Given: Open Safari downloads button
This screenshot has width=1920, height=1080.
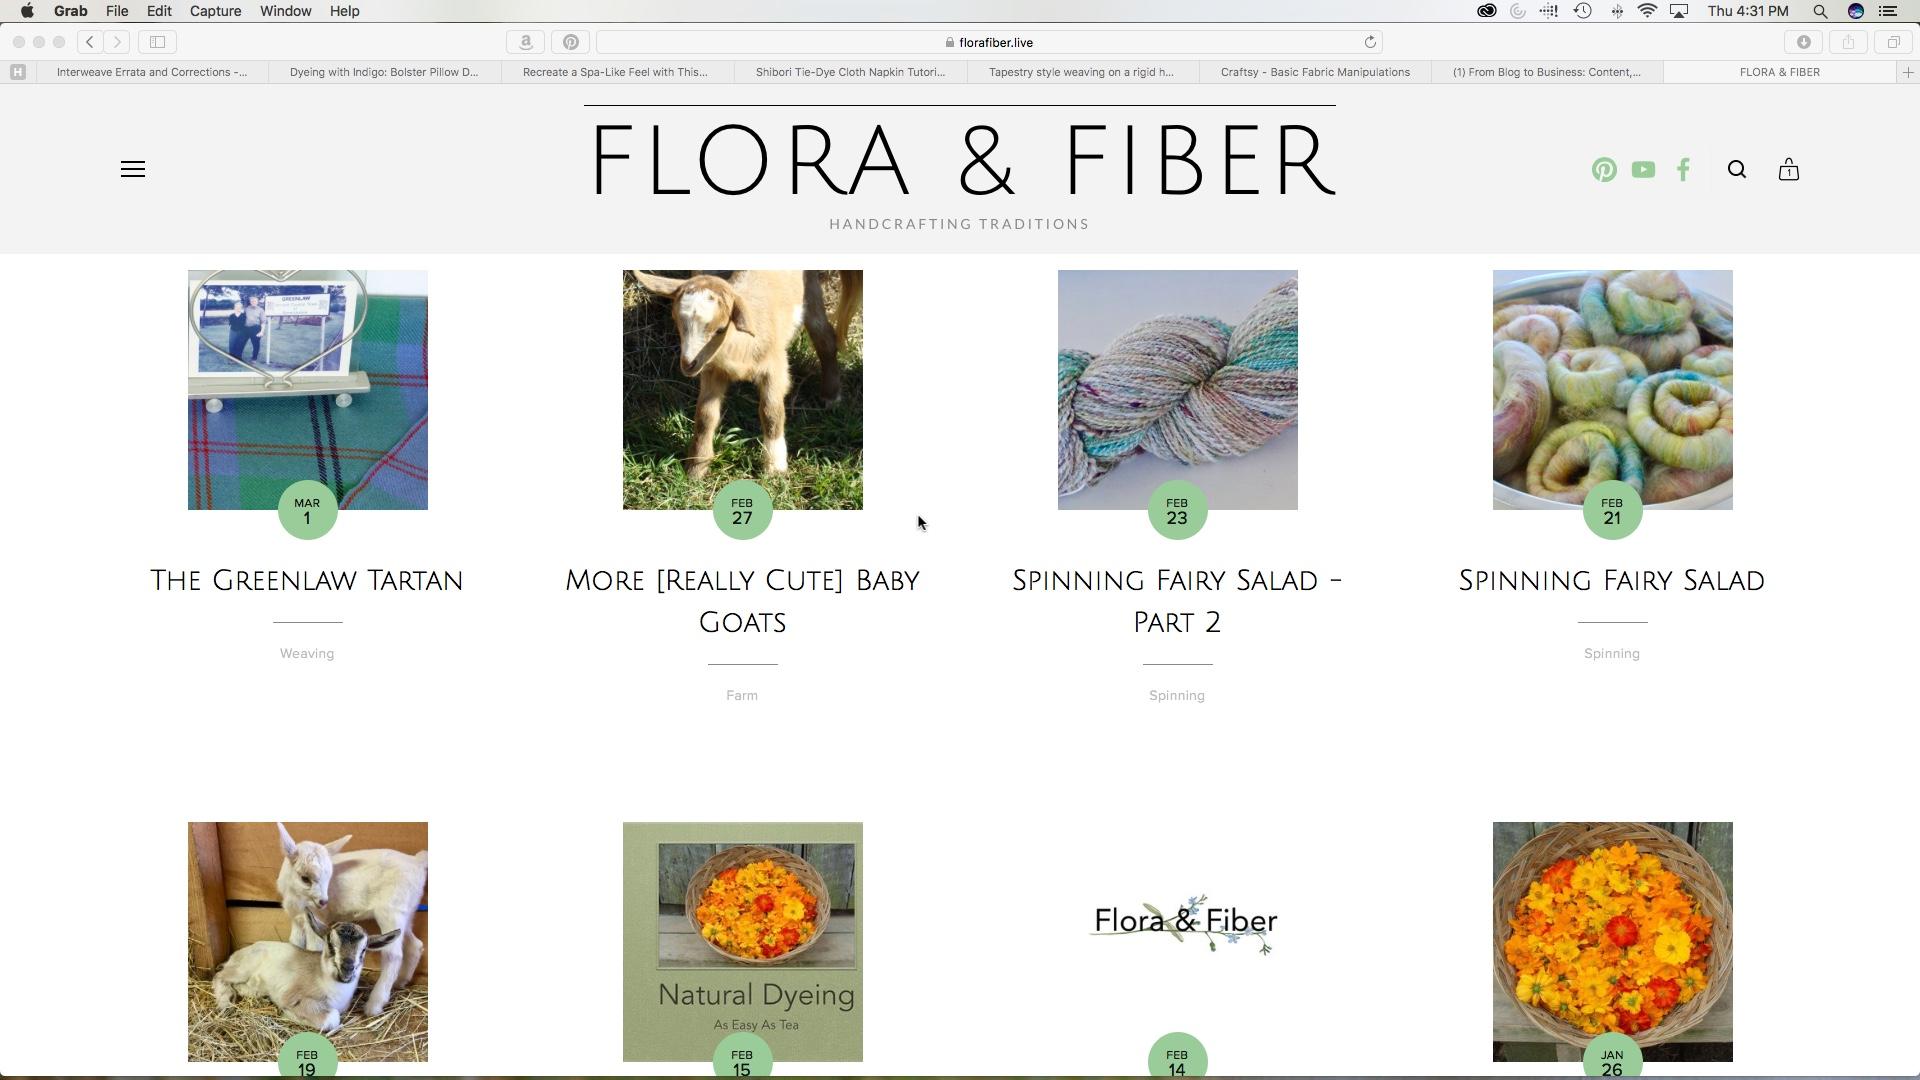Looking at the screenshot, I should (1804, 42).
